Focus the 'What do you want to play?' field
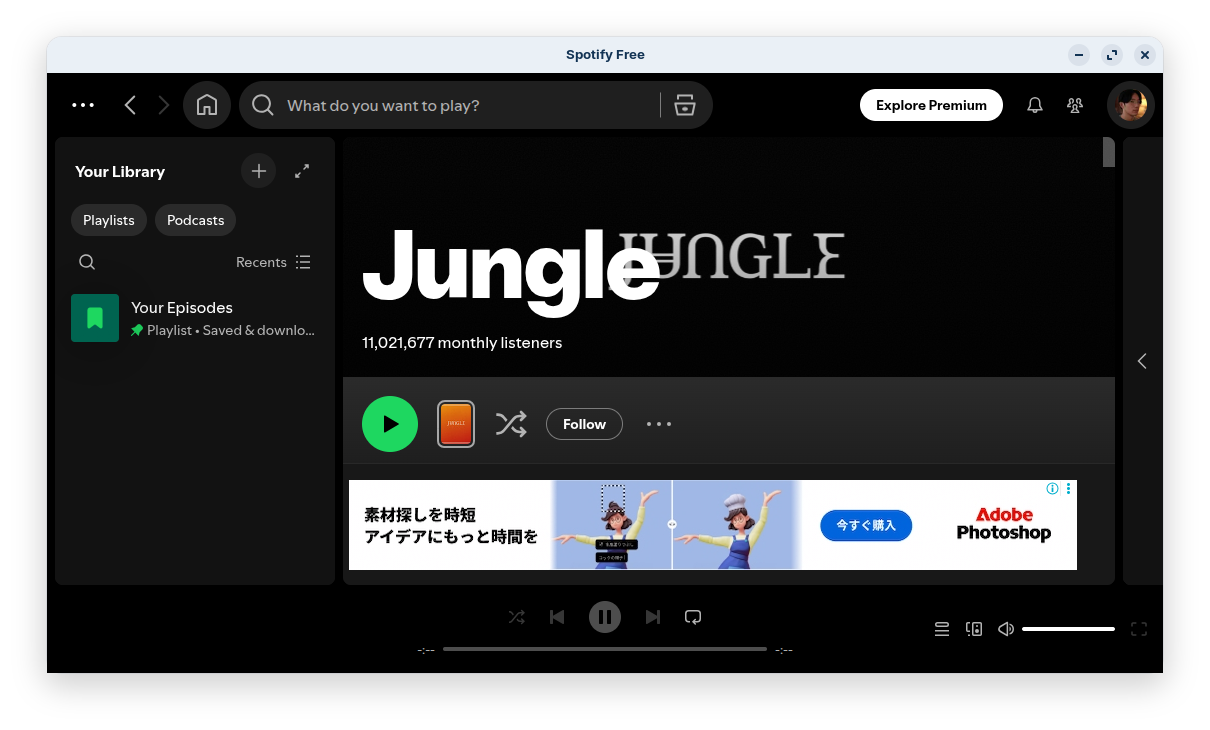Image resolution: width=1210 pixels, height=730 pixels. [470, 105]
